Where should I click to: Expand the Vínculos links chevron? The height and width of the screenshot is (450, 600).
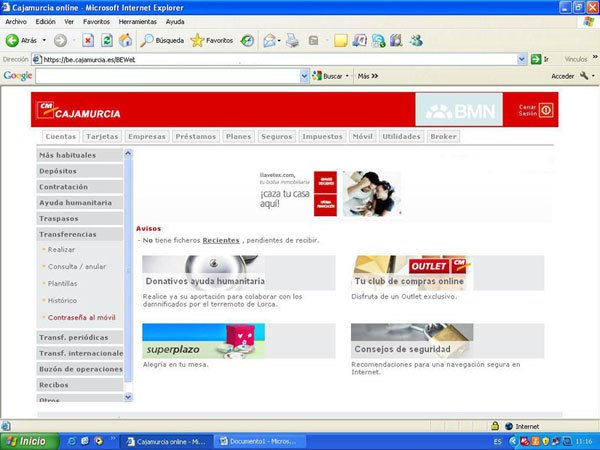click(595, 57)
